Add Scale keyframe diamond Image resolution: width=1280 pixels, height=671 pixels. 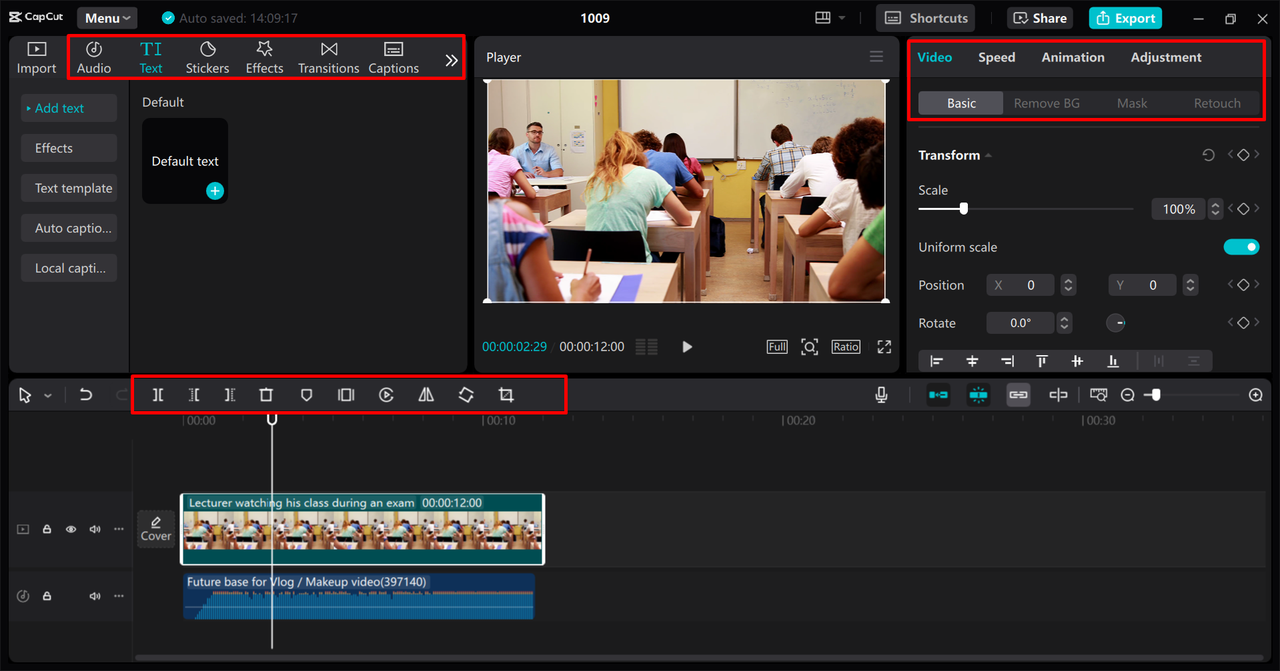[1243, 209]
